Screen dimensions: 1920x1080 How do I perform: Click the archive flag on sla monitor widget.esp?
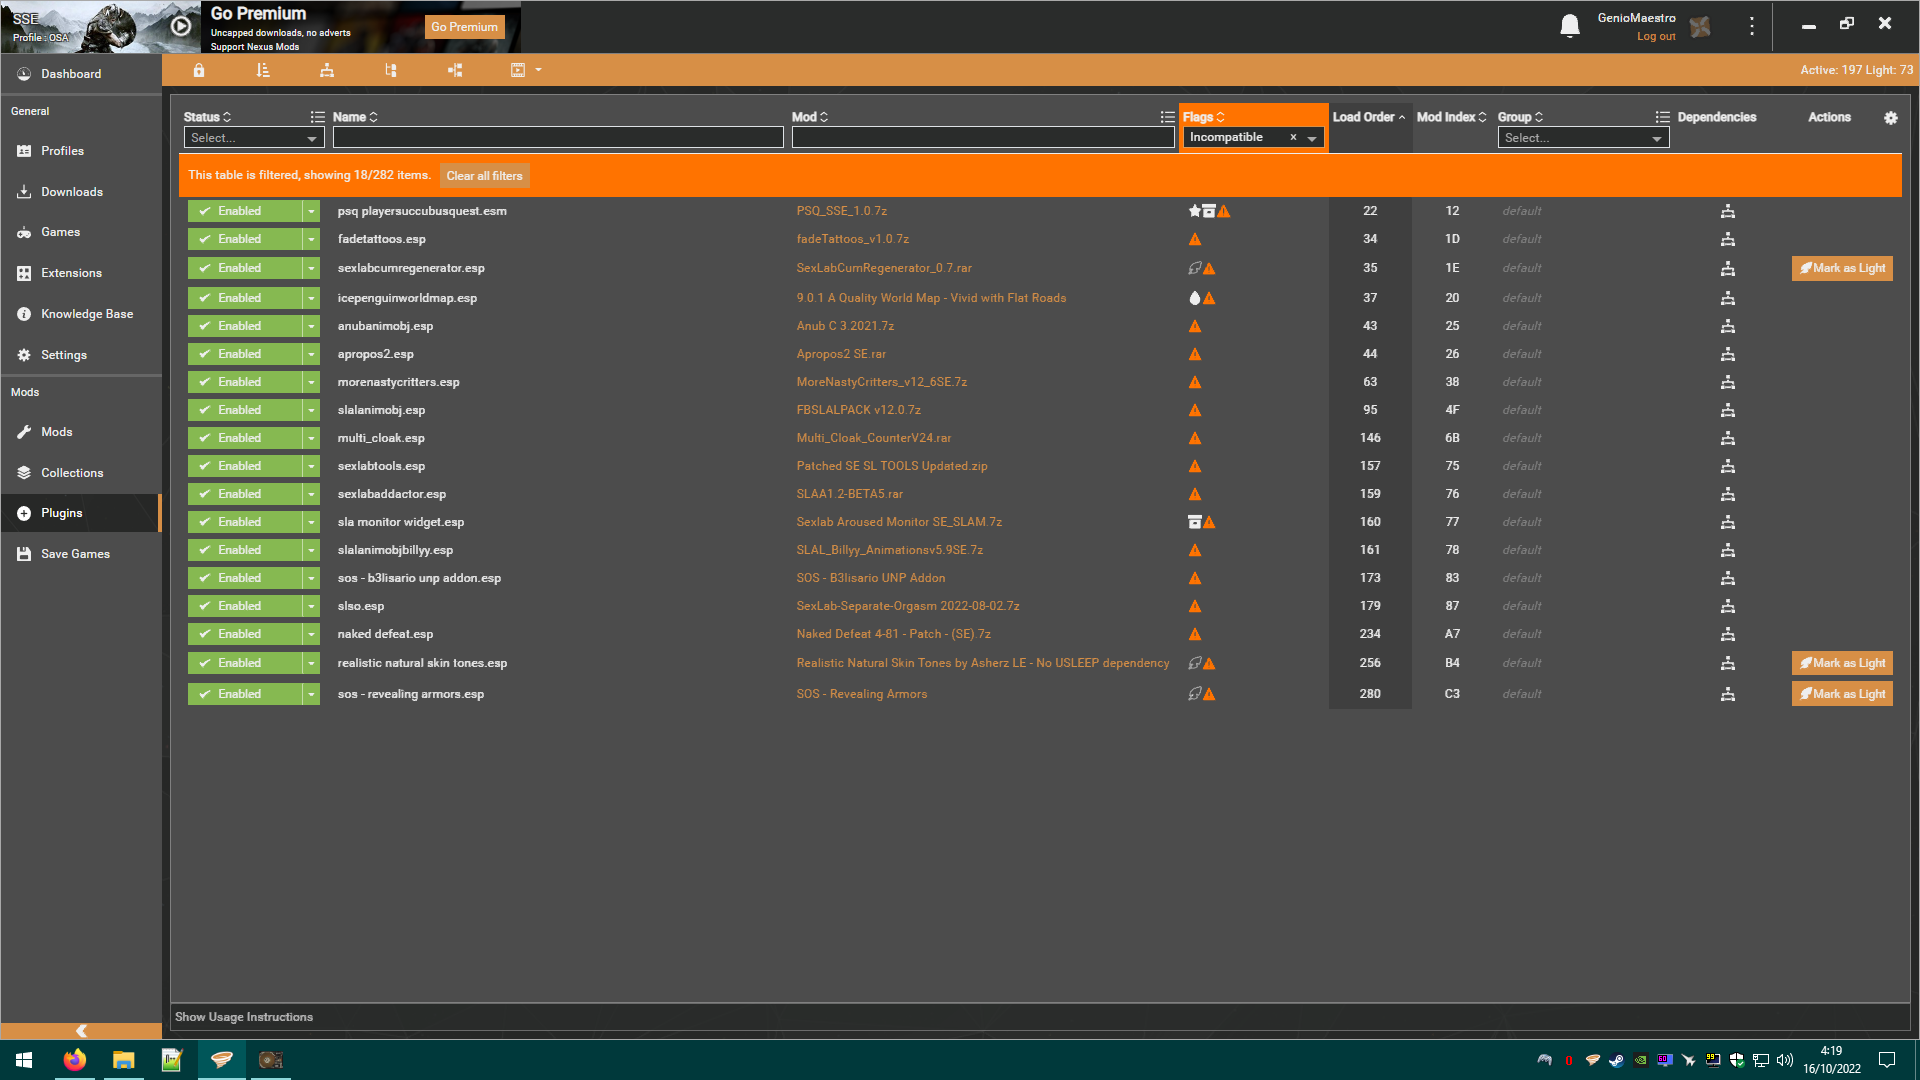pos(1194,522)
